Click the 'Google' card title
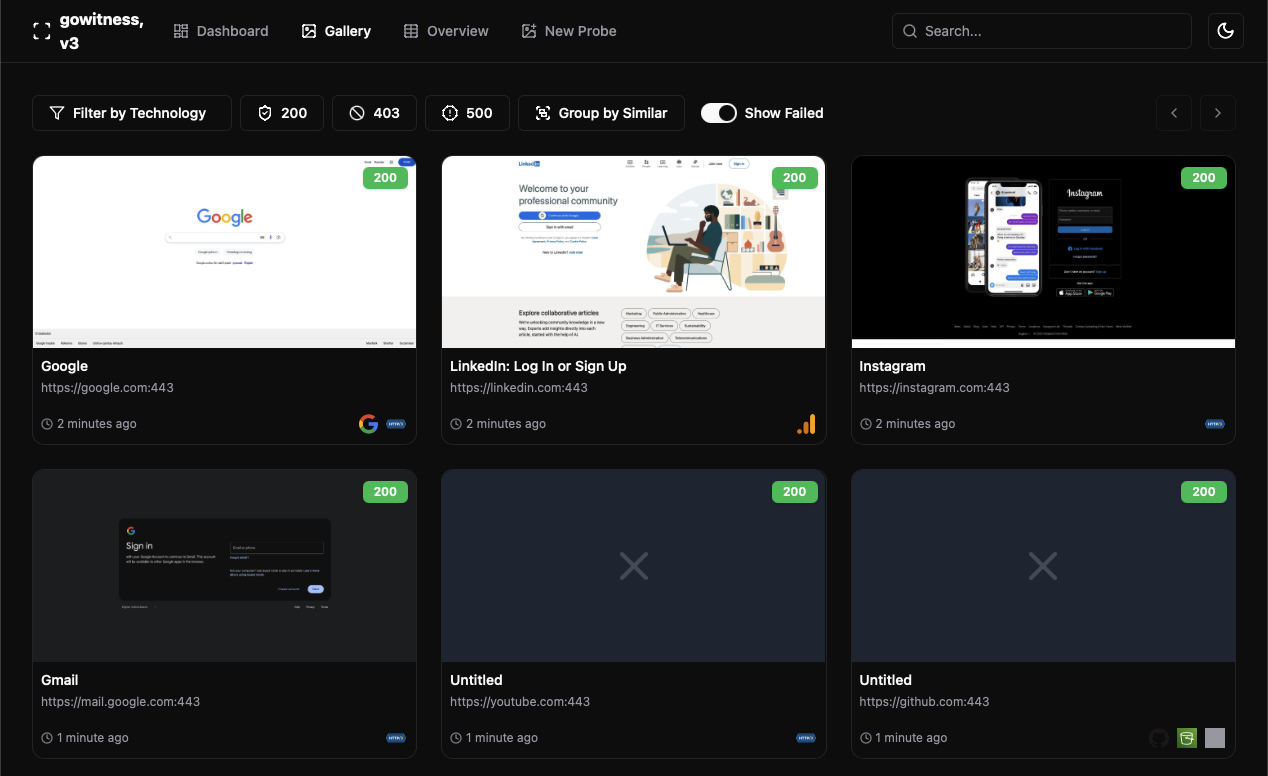1268x776 pixels. tap(65, 366)
